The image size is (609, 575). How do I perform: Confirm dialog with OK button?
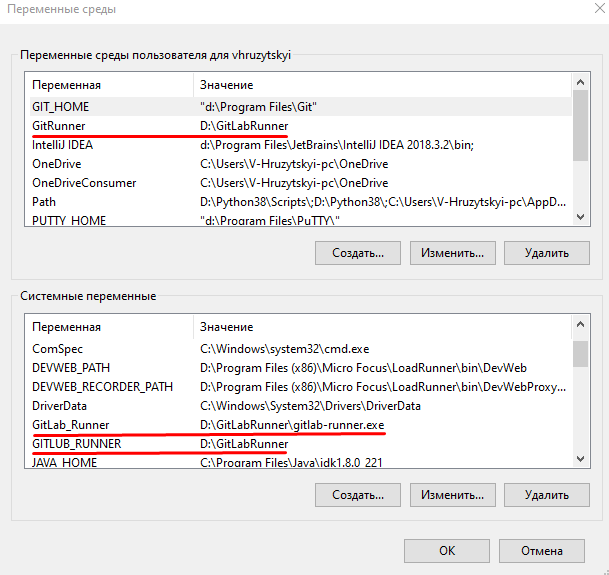click(447, 551)
